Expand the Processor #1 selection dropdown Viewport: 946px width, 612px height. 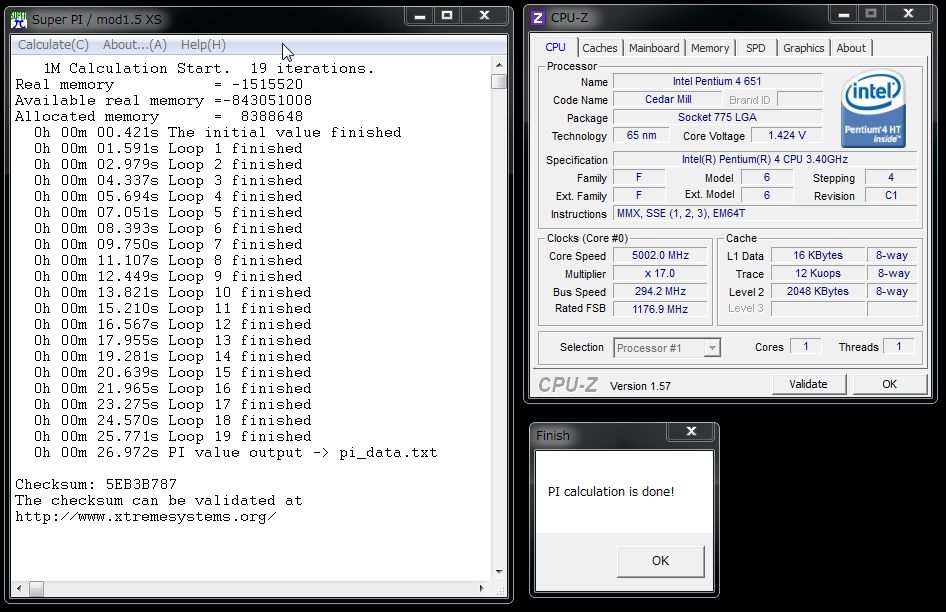click(x=712, y=348)
